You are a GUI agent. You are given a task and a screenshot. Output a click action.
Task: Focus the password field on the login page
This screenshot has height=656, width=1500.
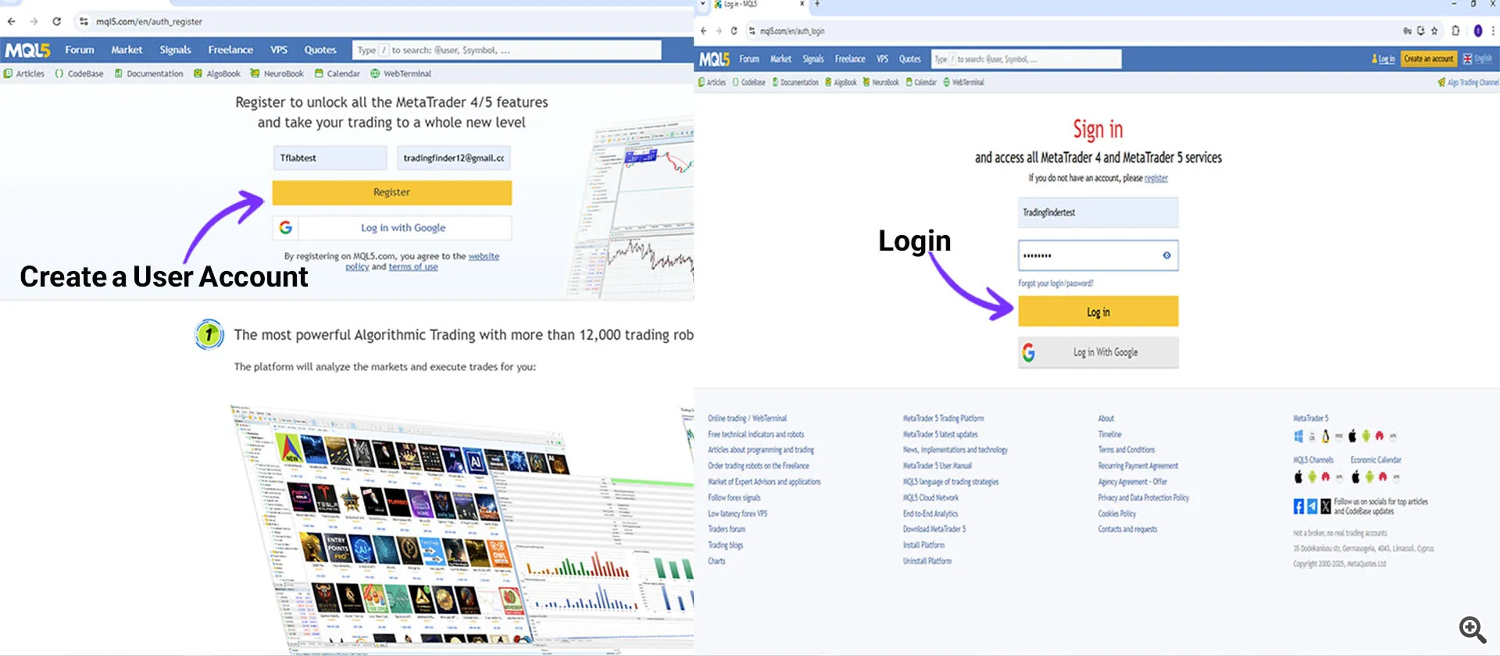[x=1098, y=255]
